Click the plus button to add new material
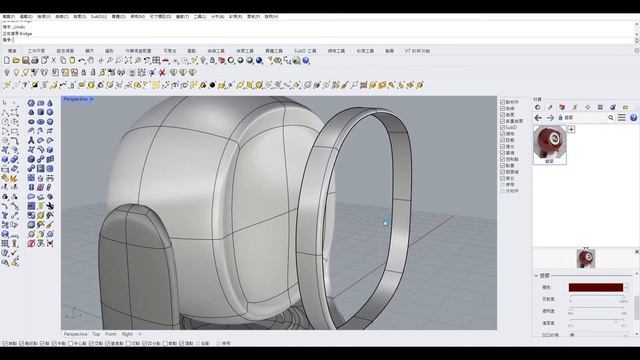 [x=571, y=129]
